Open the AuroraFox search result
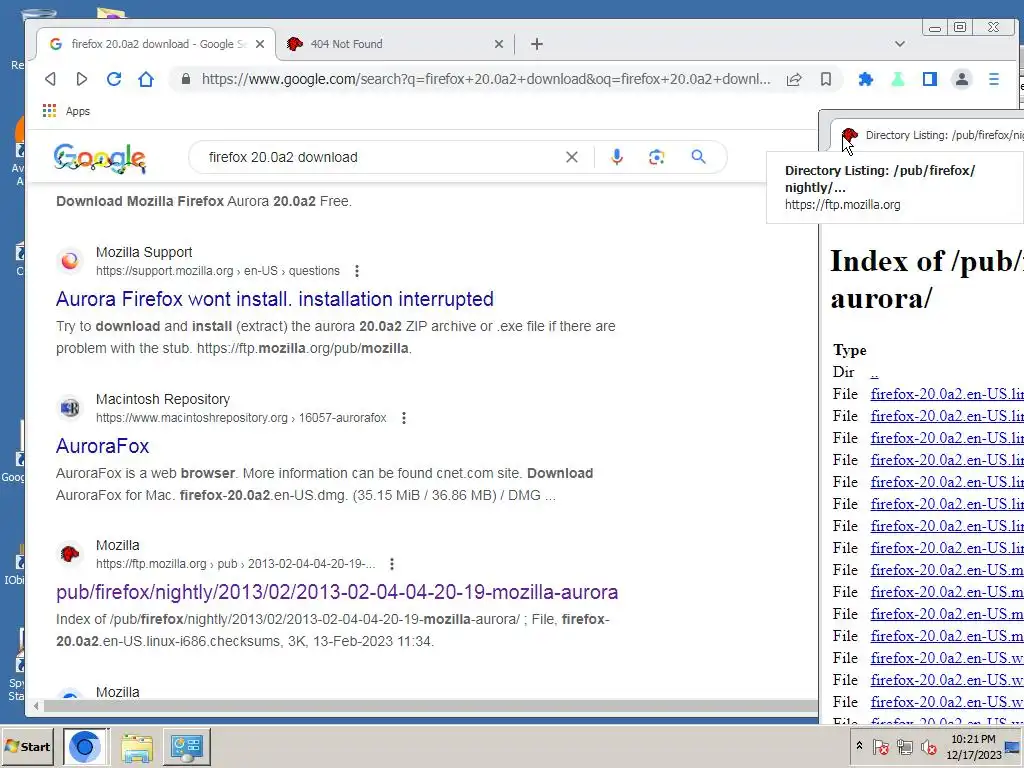Screen dimensions: 1024x768 point(103,446)
